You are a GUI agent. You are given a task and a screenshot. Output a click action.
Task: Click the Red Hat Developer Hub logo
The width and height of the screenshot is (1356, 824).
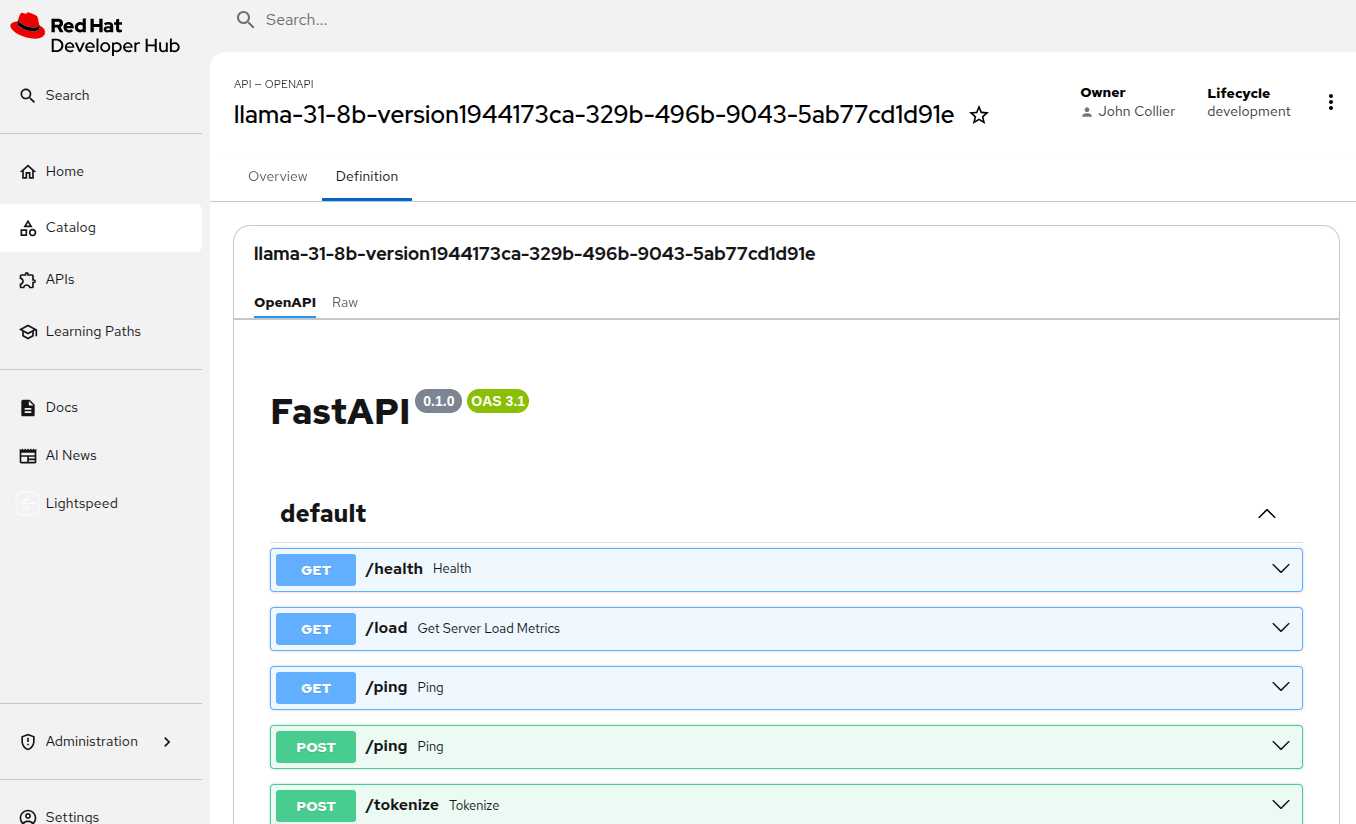point(95,35)
